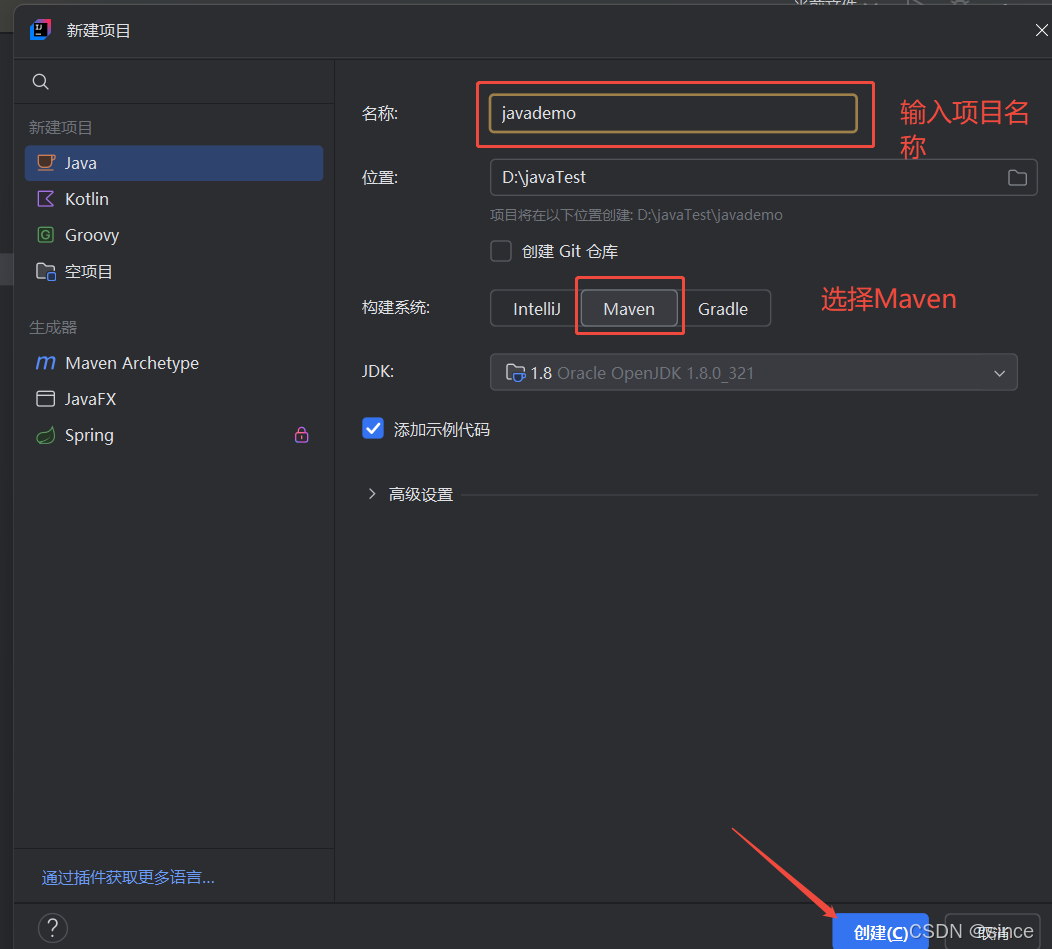1052x949 pixels.
Task: Select Gradle as the build system
Action: click(x=723, y=309)
